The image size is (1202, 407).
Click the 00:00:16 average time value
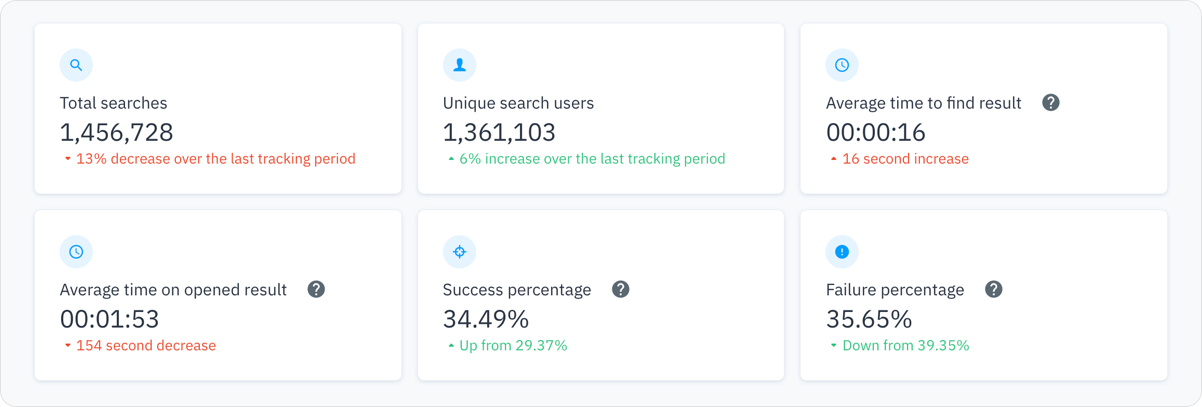coord(876,132)
